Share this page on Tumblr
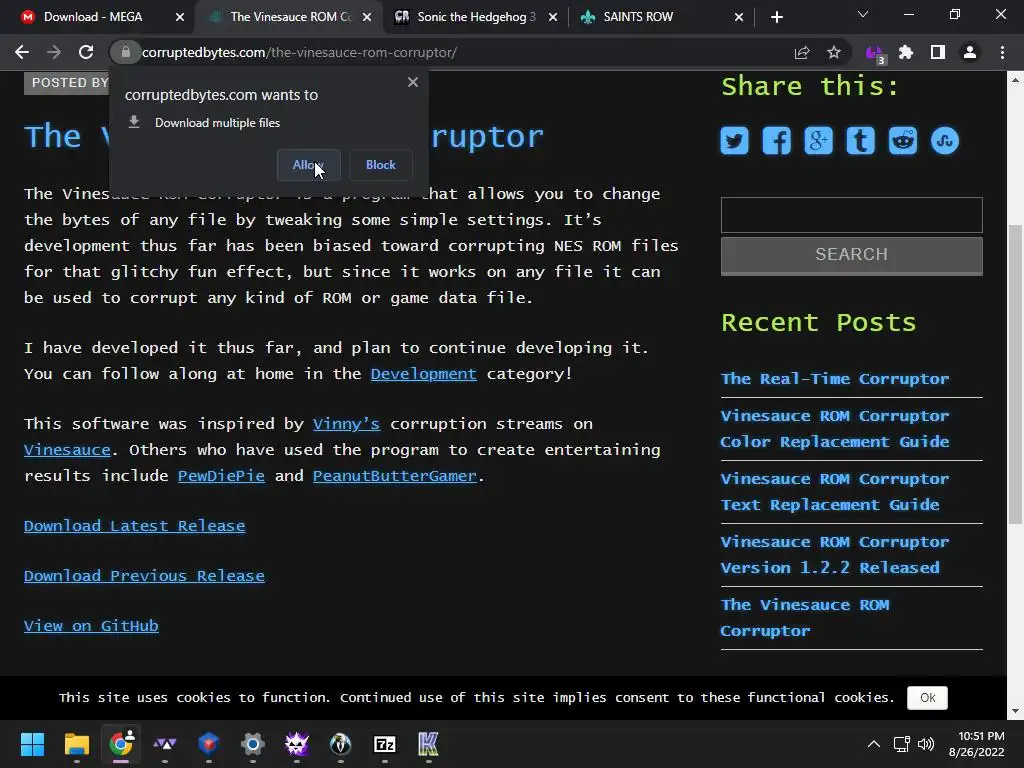This screenshot has height=768, width=1024. pyautogui.click(x=861, y=140)
